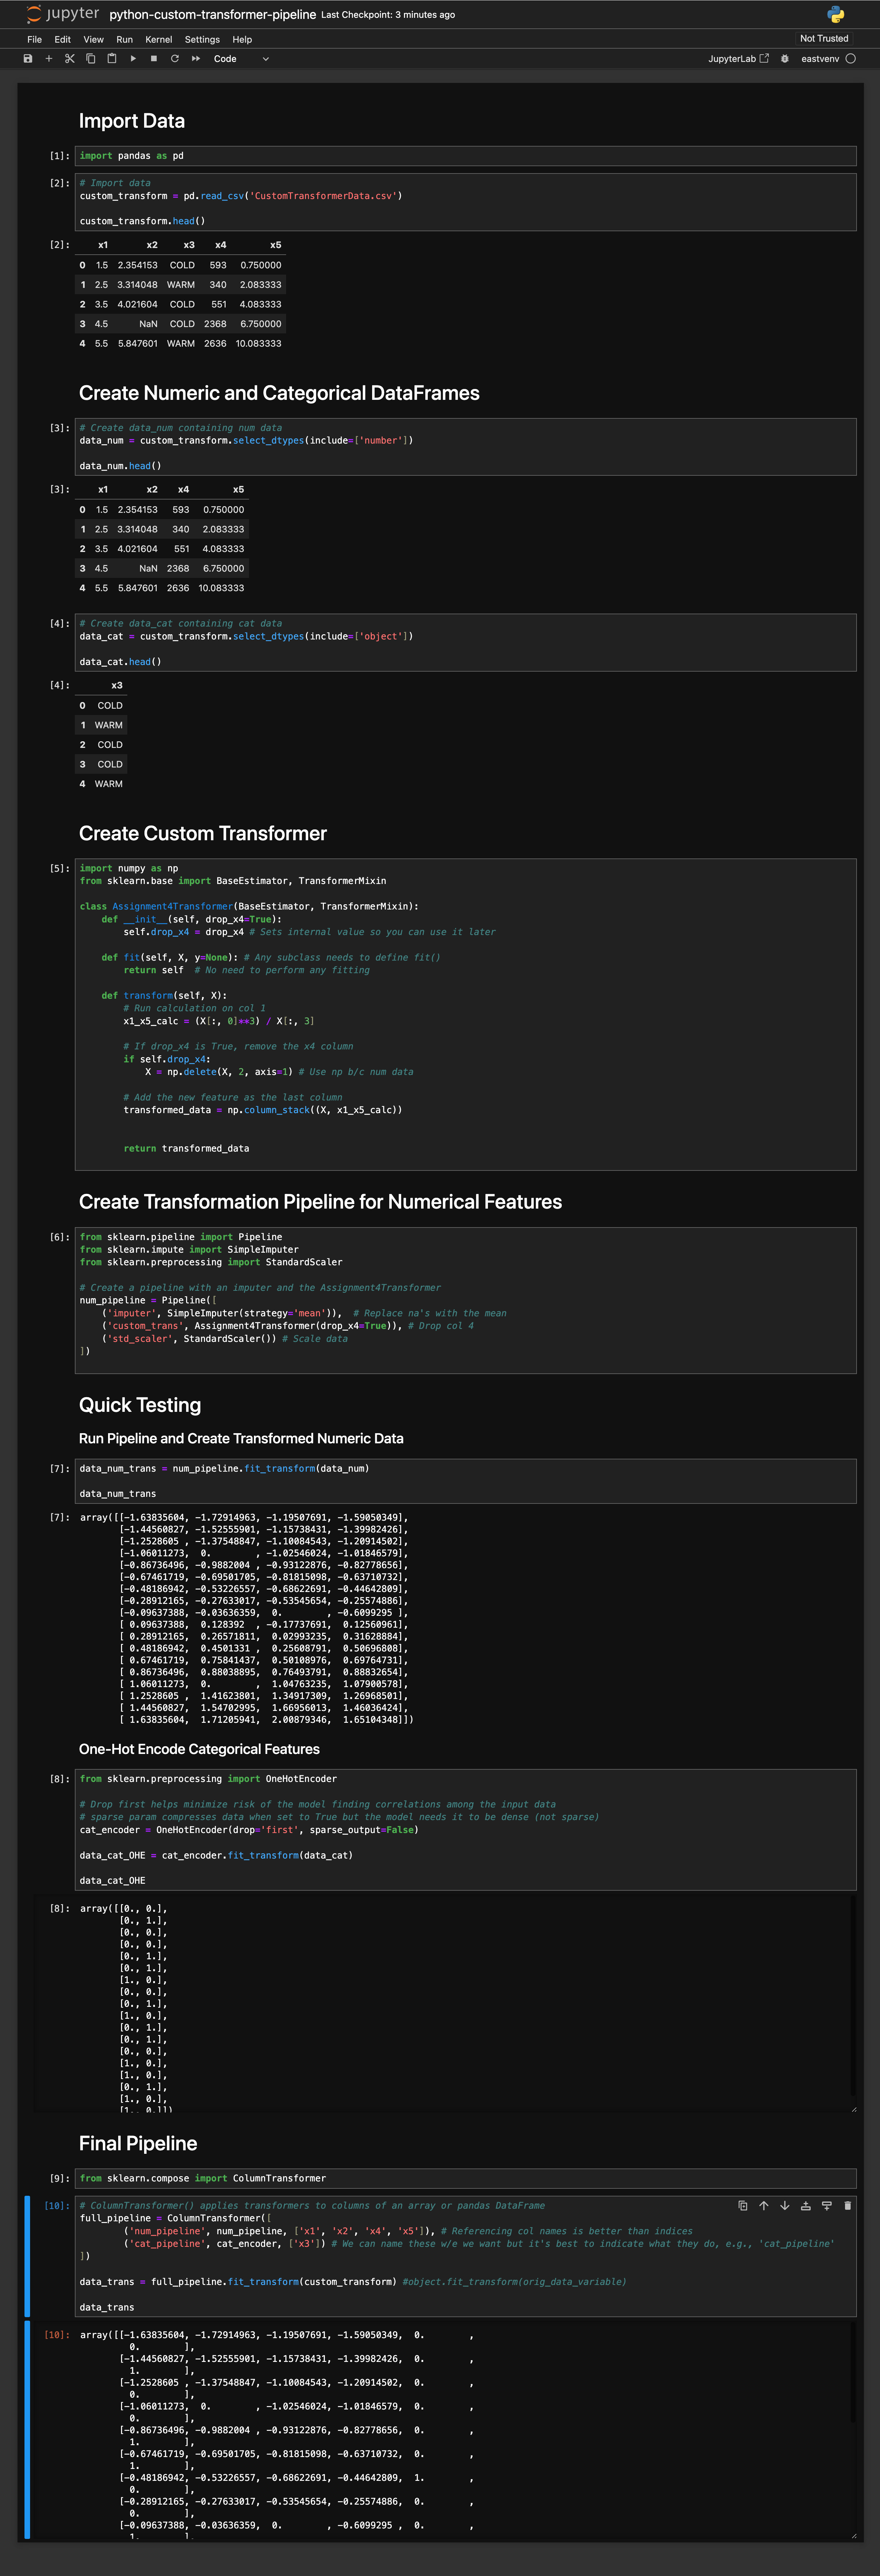This screenshot has width=880, height=2576.
Task: Insert a cell below cell 10
Action: [827, 2206]
